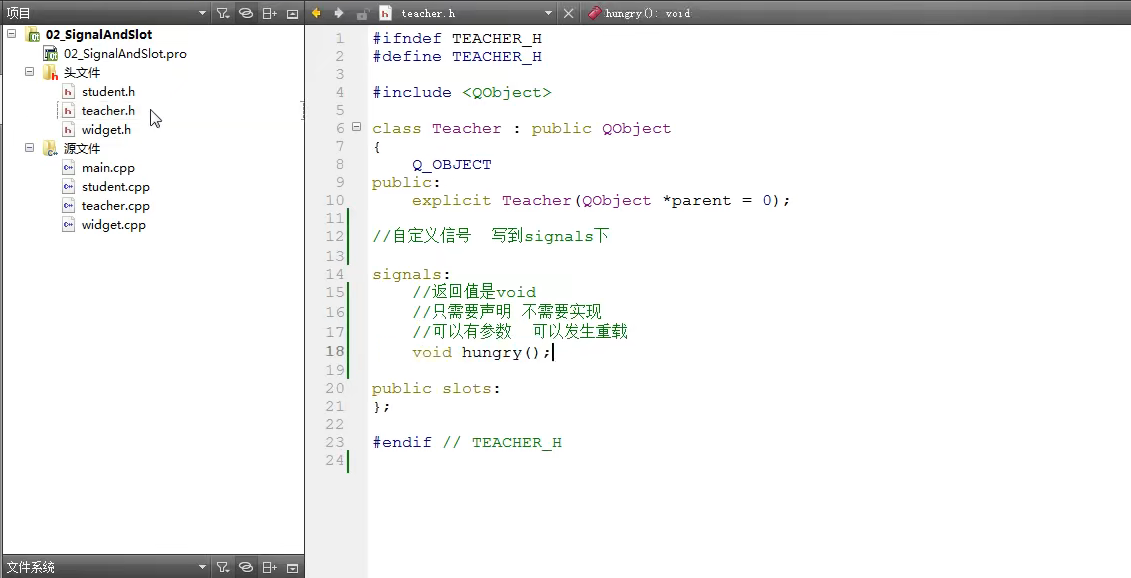Click '#endif // TEACHER_H' line
Screen dimensions: 1131x578
click(467, 442)
